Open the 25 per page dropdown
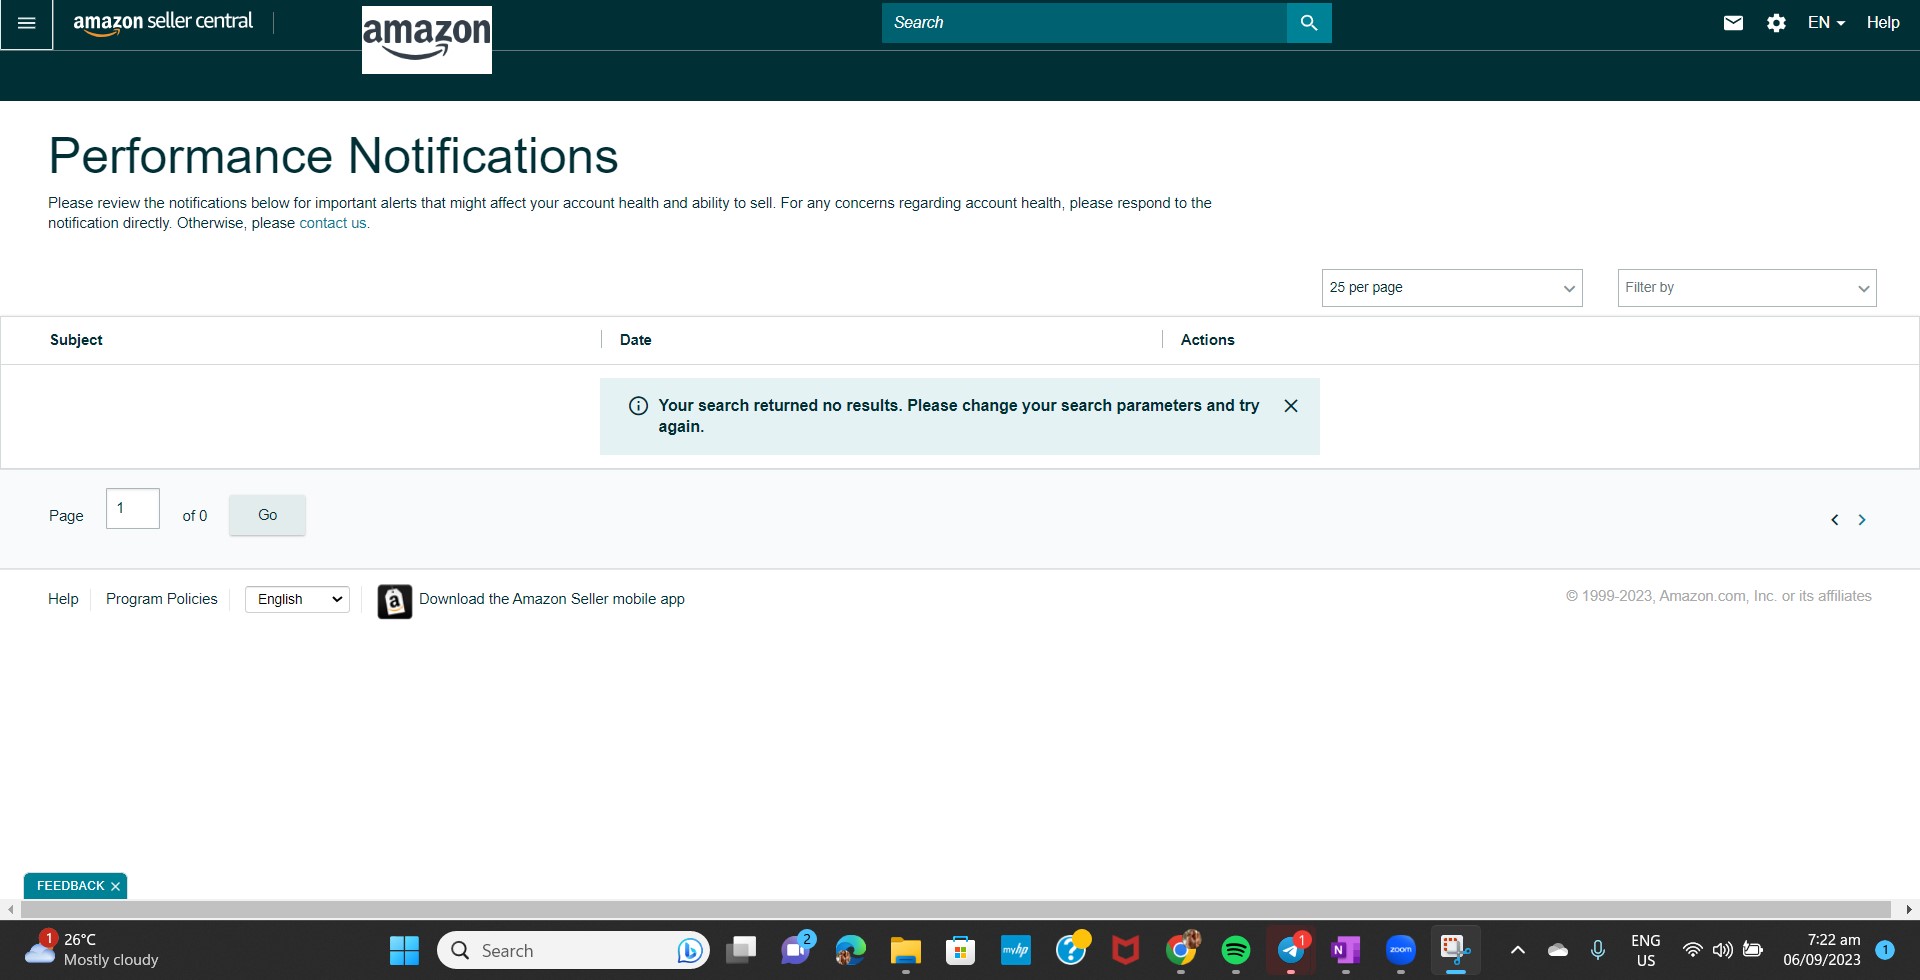The image size is (1920, 980). click(x=1452, y=288)
